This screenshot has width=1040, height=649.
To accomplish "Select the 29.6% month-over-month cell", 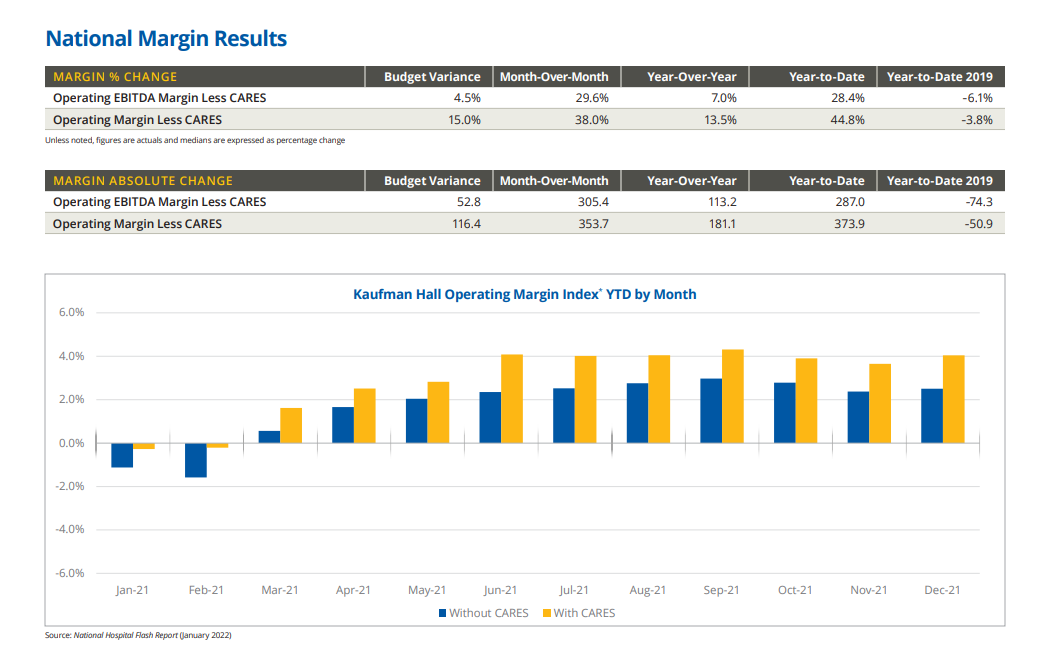I will tap(592, 98).
